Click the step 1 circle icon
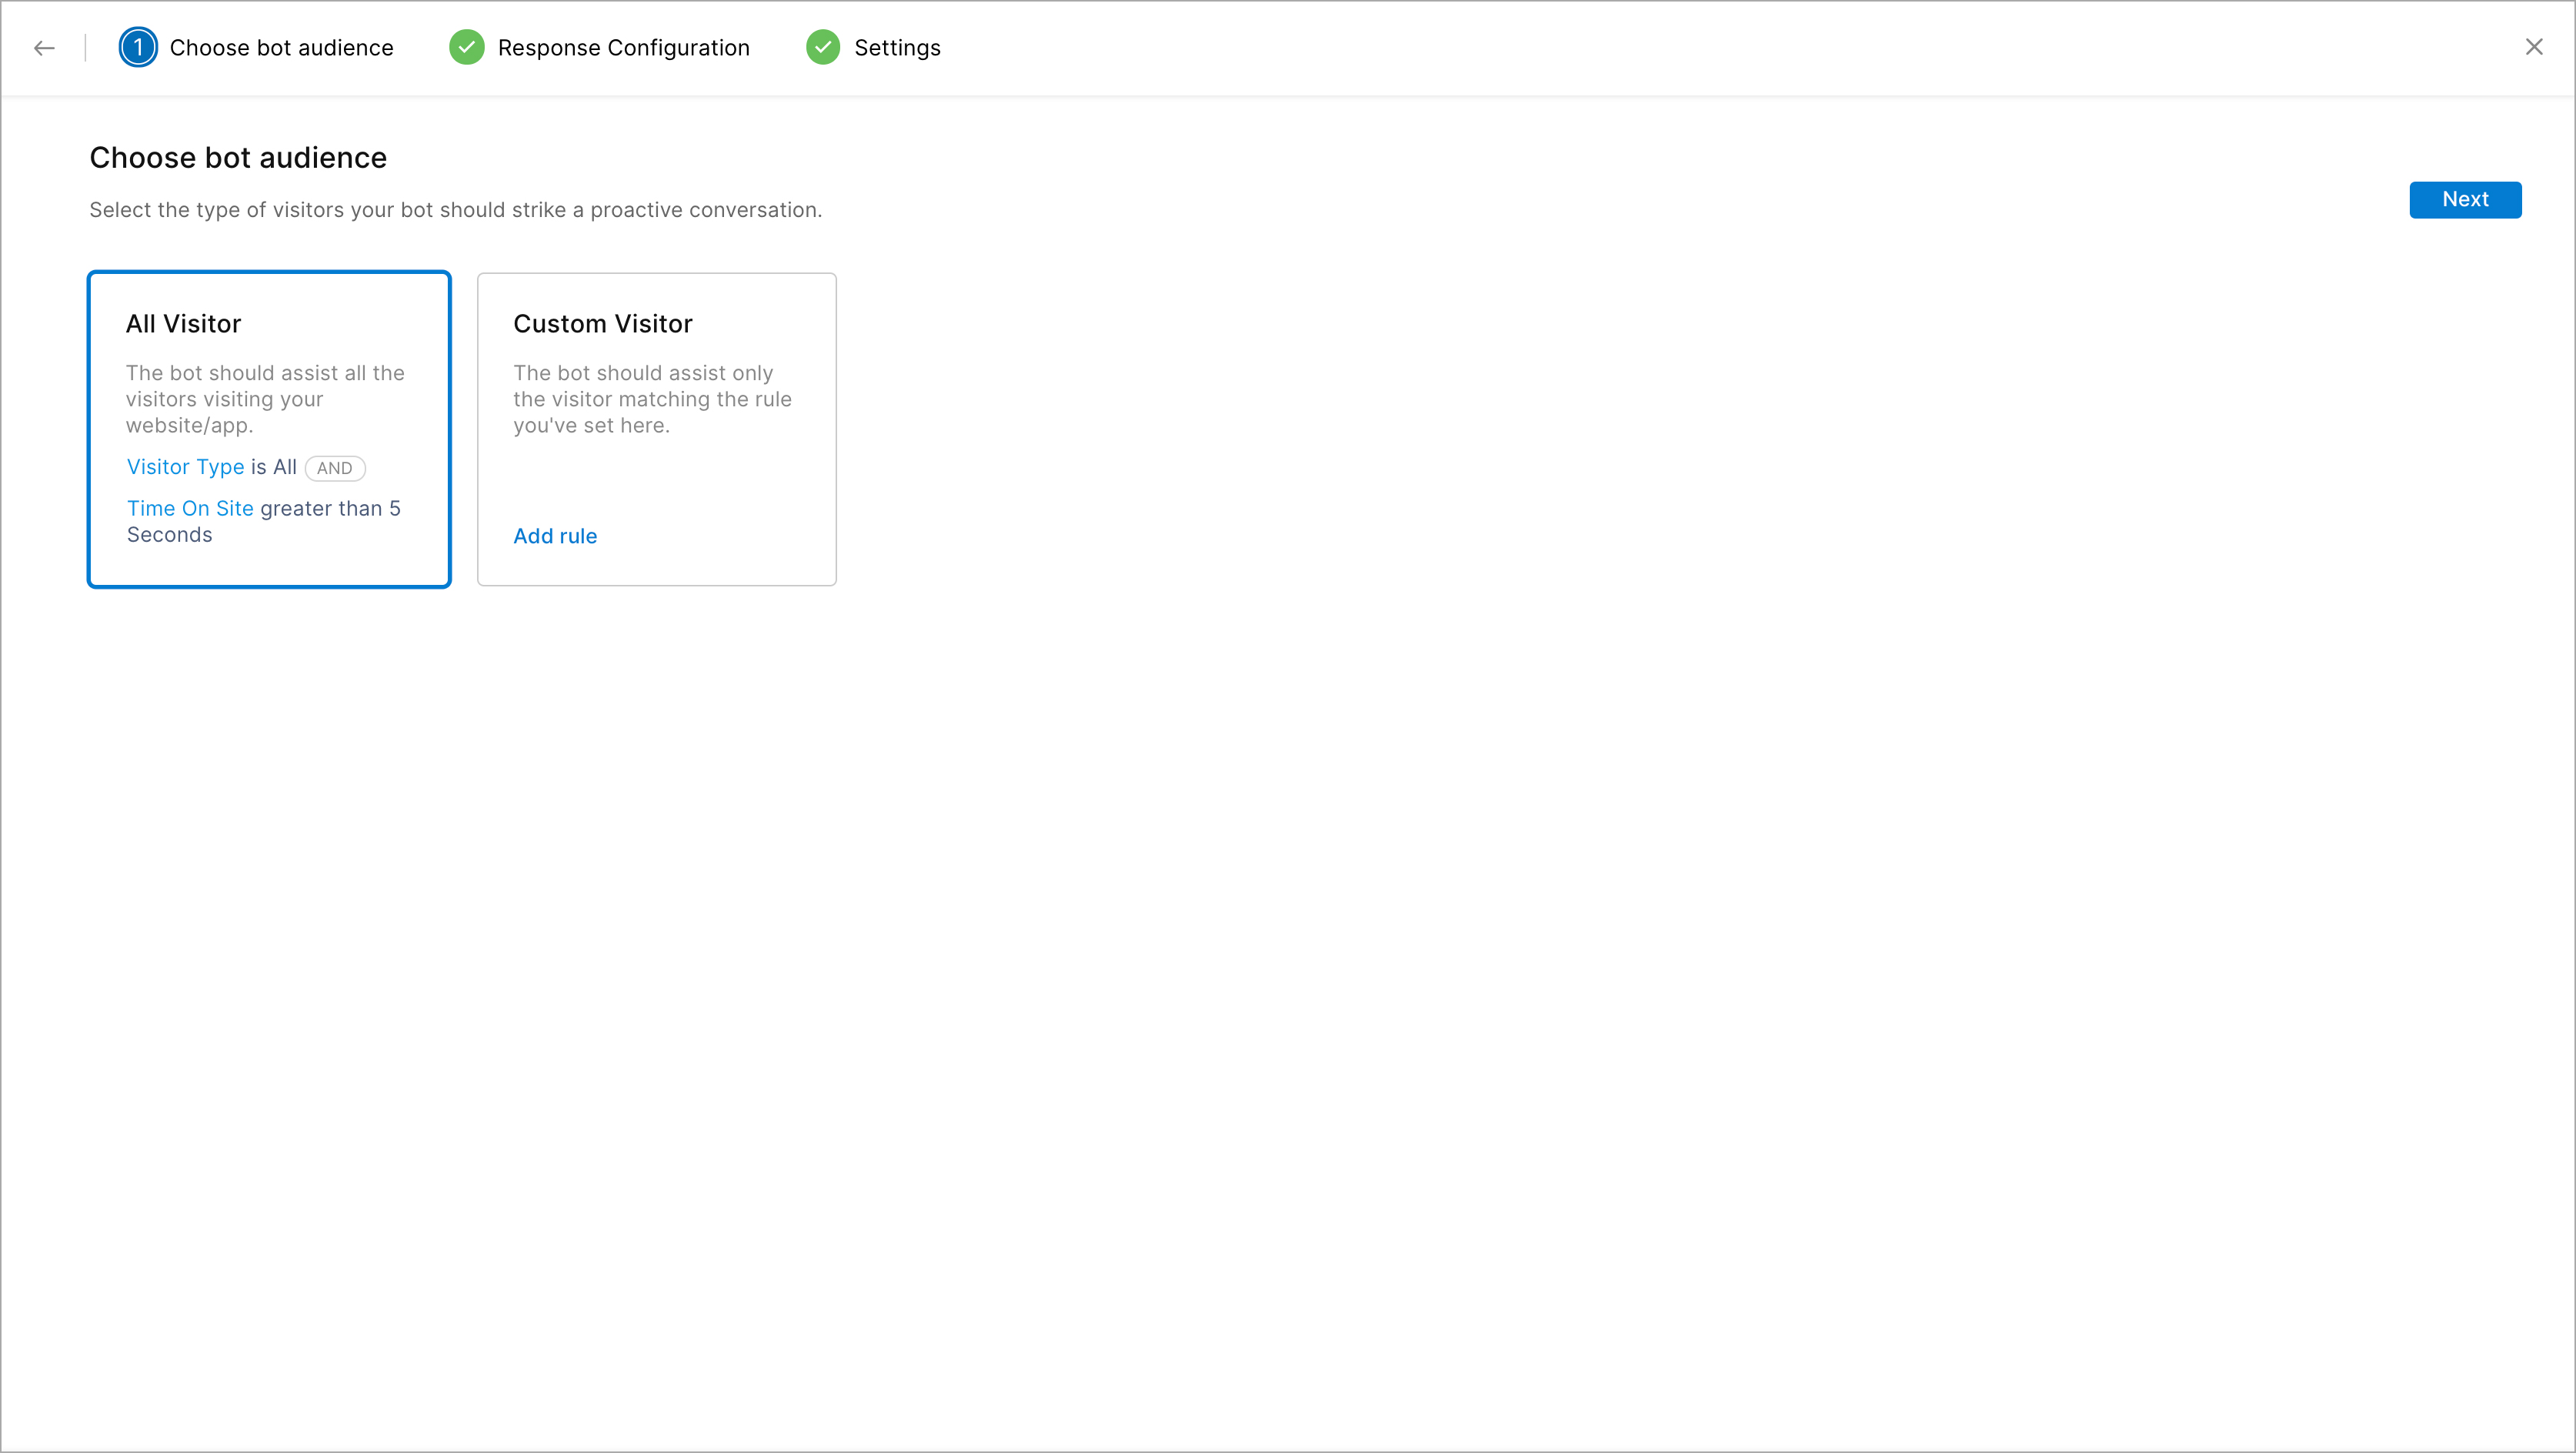Image resolution: width=2576 pixels, height=1453 pixels. coord(138,47)
